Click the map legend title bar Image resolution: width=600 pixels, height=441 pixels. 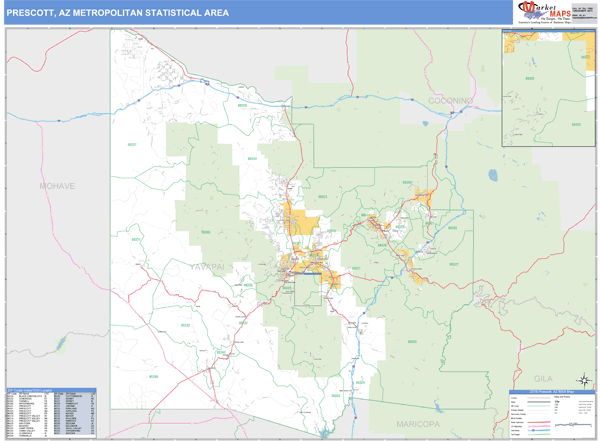coord(552,391)
